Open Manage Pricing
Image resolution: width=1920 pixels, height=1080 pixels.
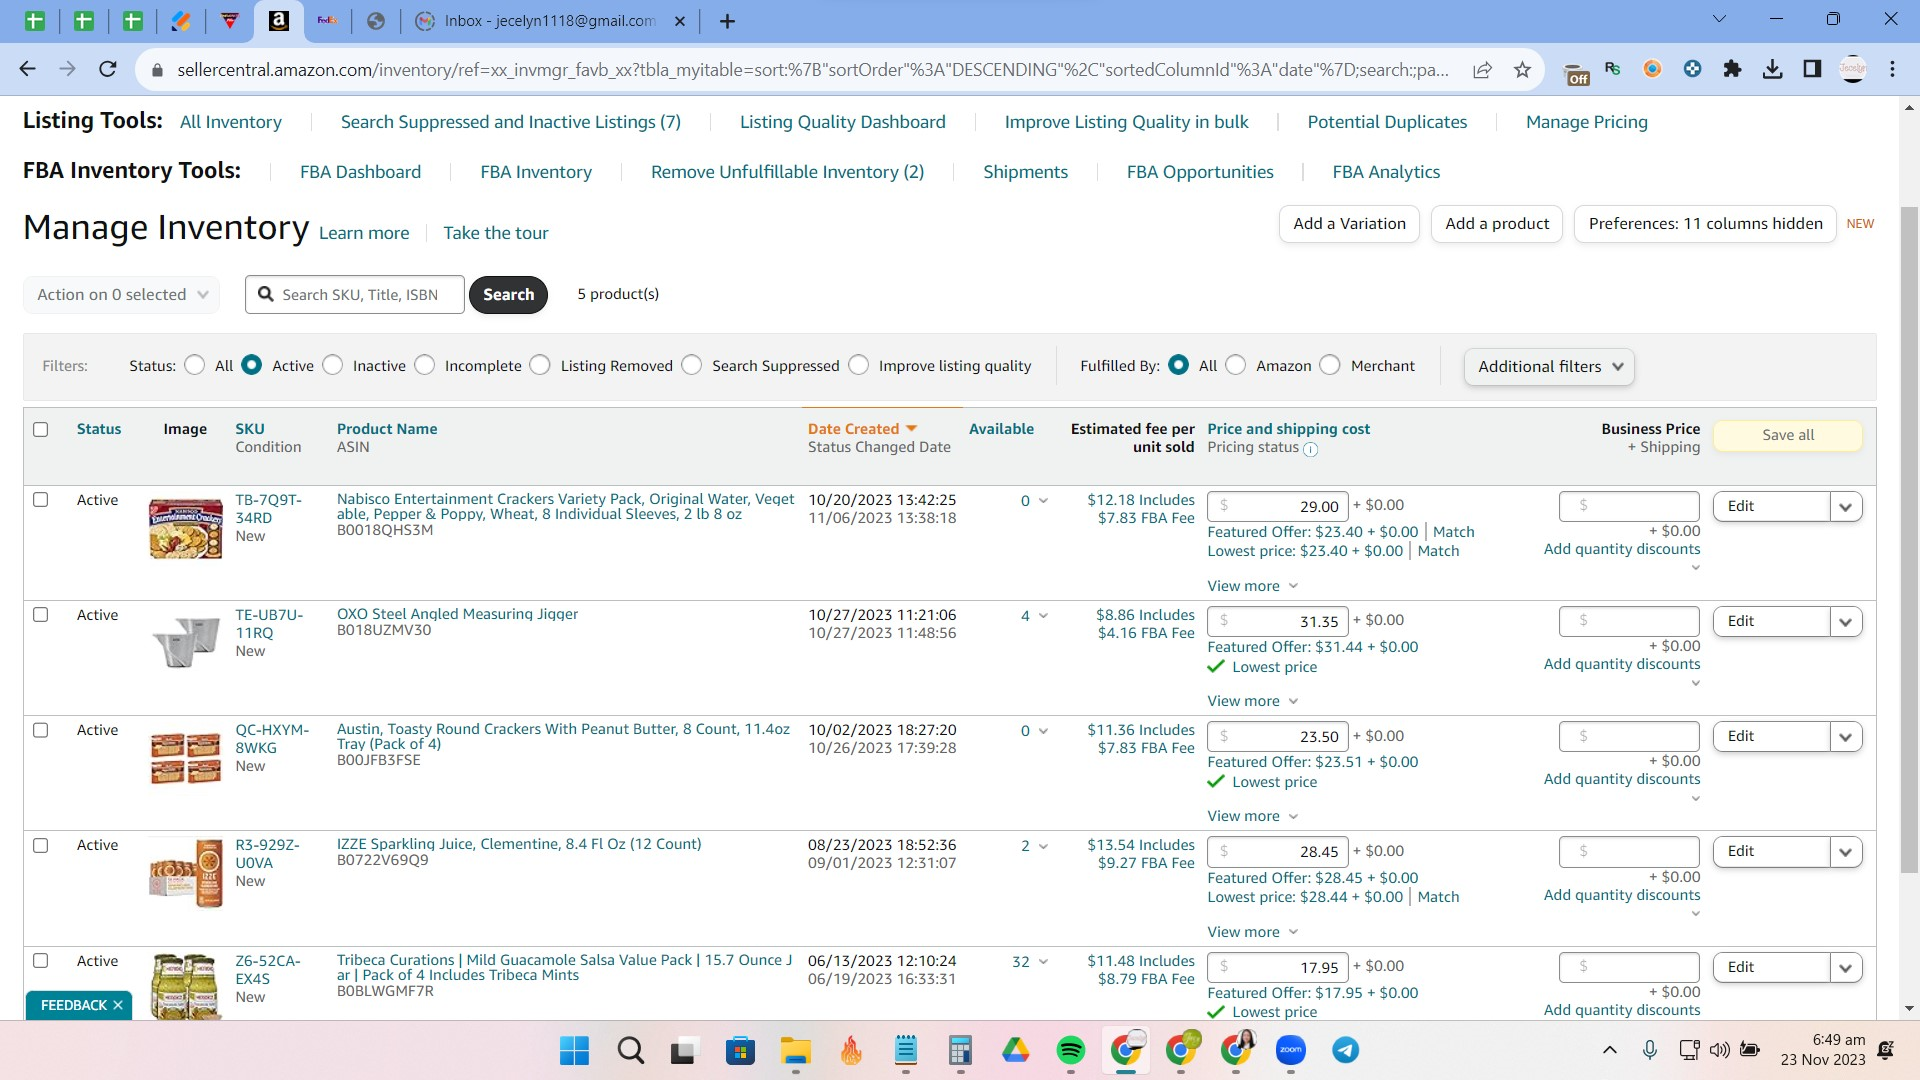pyautogui.click(x=1587, y=122)
